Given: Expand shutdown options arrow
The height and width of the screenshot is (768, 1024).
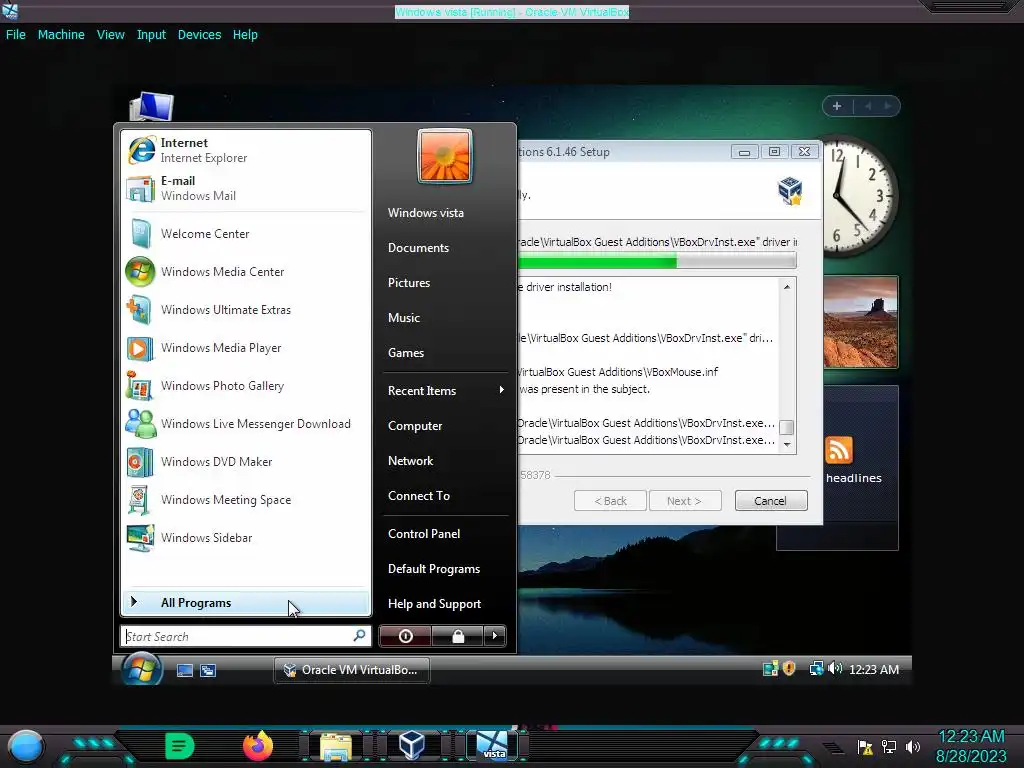Looking at the screenshot, I should click(x=495, y=636).
